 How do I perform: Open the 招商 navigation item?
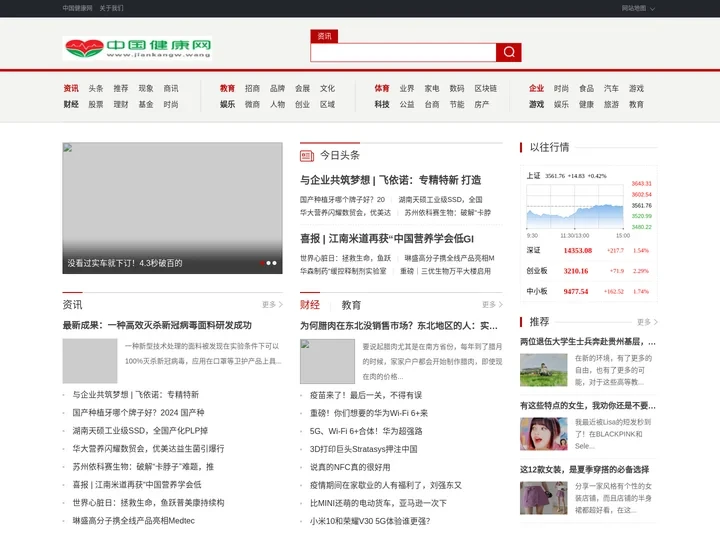point(252,88)
